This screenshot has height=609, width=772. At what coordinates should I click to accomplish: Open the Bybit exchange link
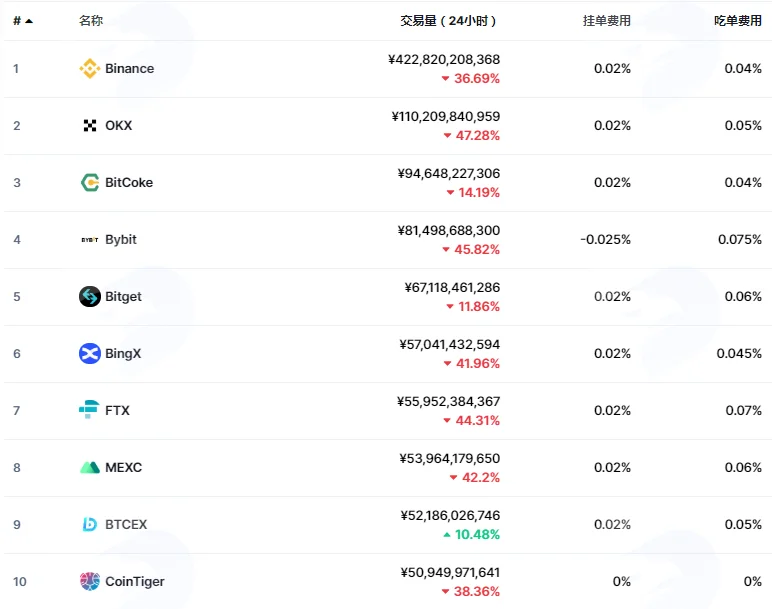(x=121, y=240)
